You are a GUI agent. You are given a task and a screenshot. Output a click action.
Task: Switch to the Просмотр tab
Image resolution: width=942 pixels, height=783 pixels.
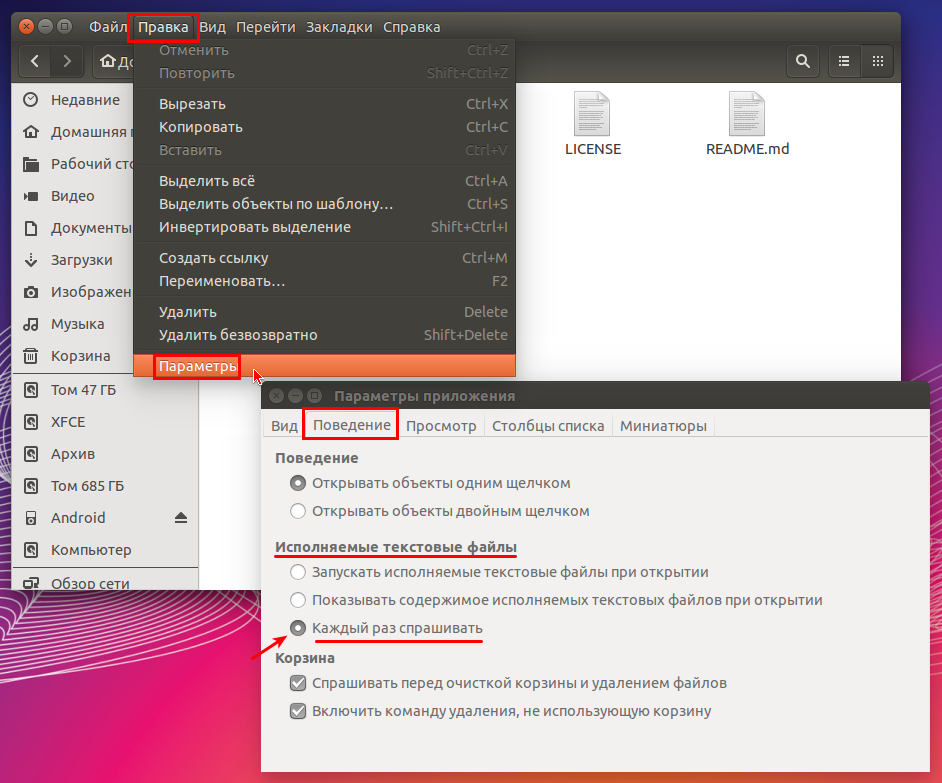coord(441,426)
